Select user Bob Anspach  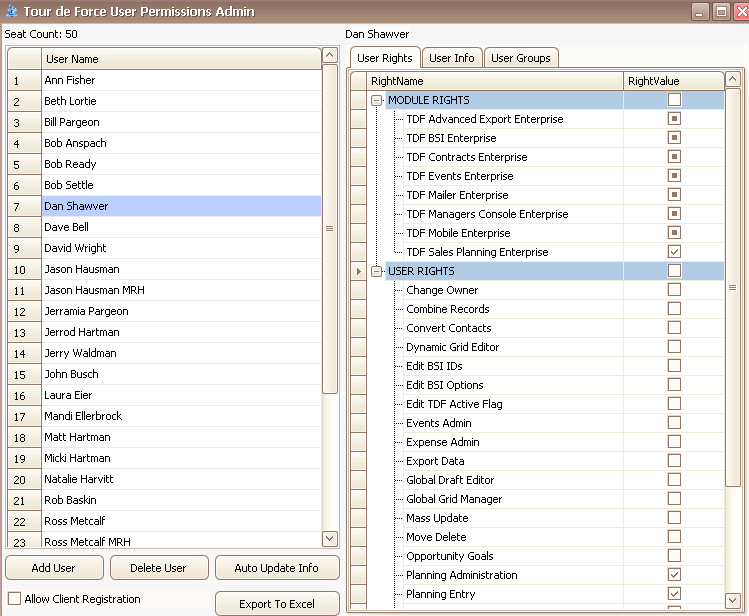pos(181,143)
